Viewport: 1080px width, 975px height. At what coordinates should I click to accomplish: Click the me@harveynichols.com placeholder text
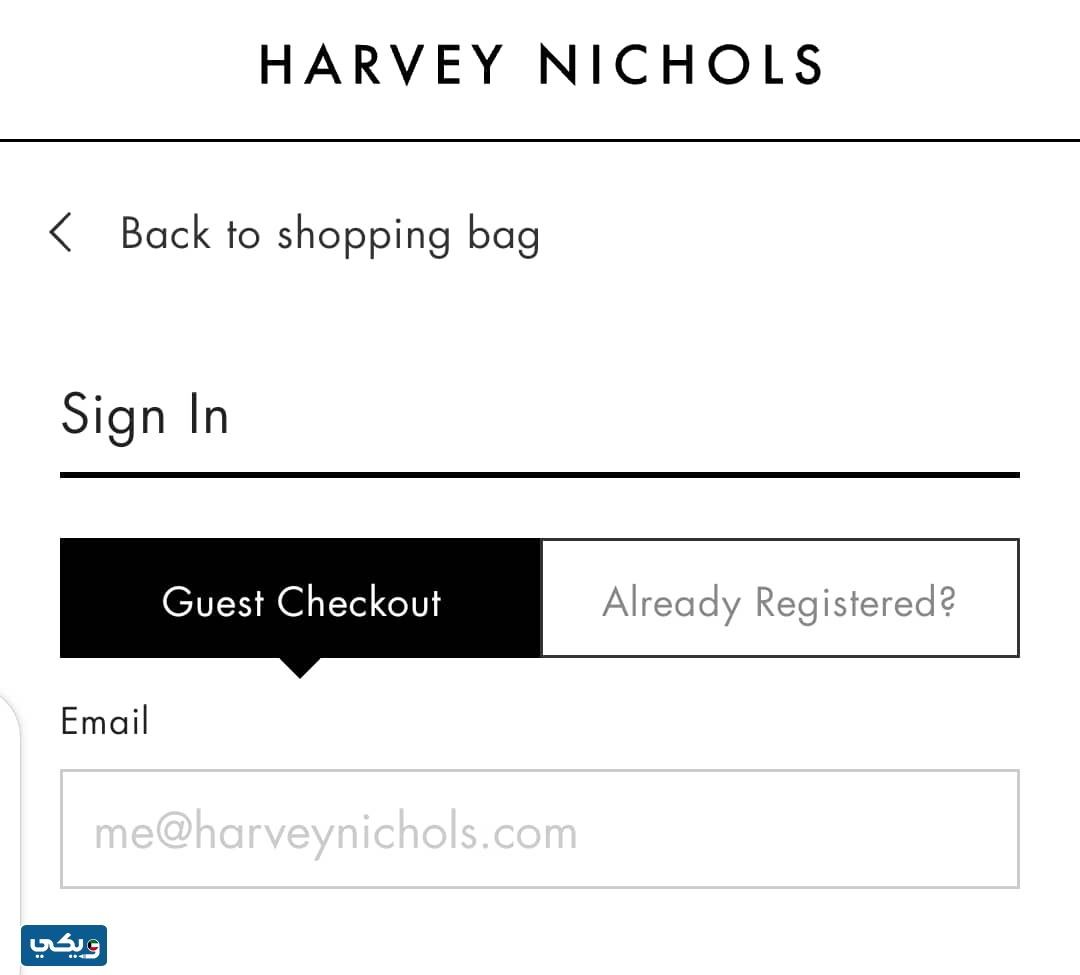(x=336, y=832)
